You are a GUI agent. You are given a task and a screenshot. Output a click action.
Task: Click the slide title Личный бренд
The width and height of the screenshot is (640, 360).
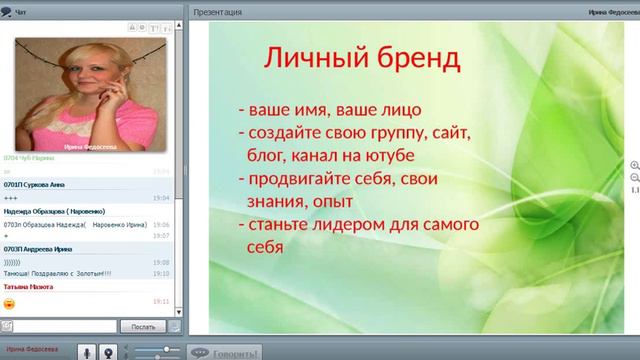click(362, 58)
